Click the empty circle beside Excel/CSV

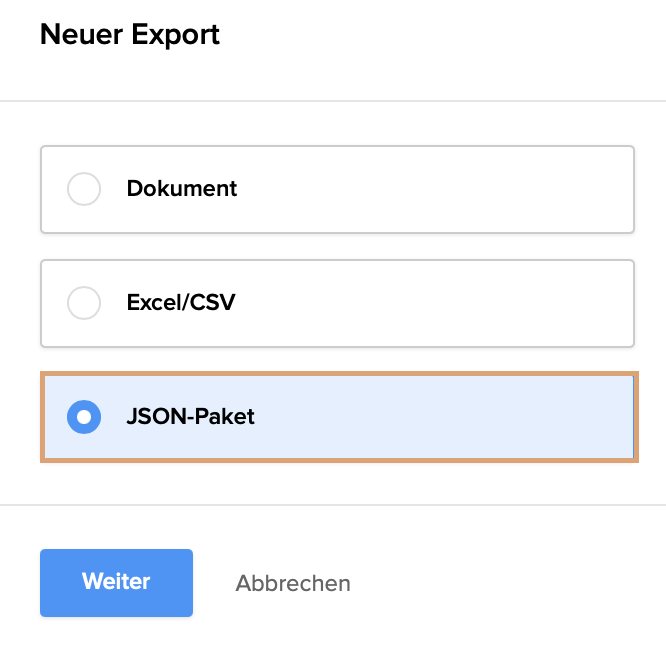pos(84,303)
